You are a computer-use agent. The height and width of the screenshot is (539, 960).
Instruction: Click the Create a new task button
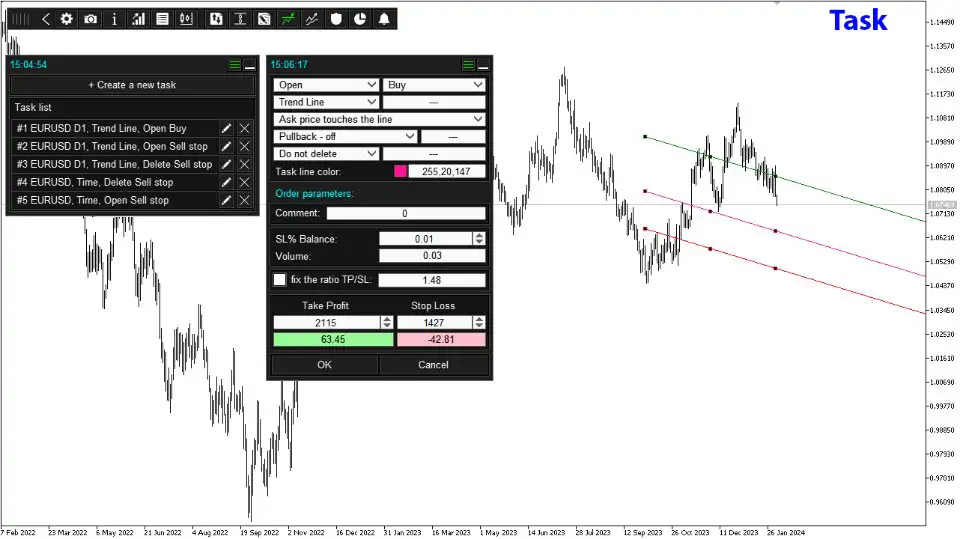[132, 85]
